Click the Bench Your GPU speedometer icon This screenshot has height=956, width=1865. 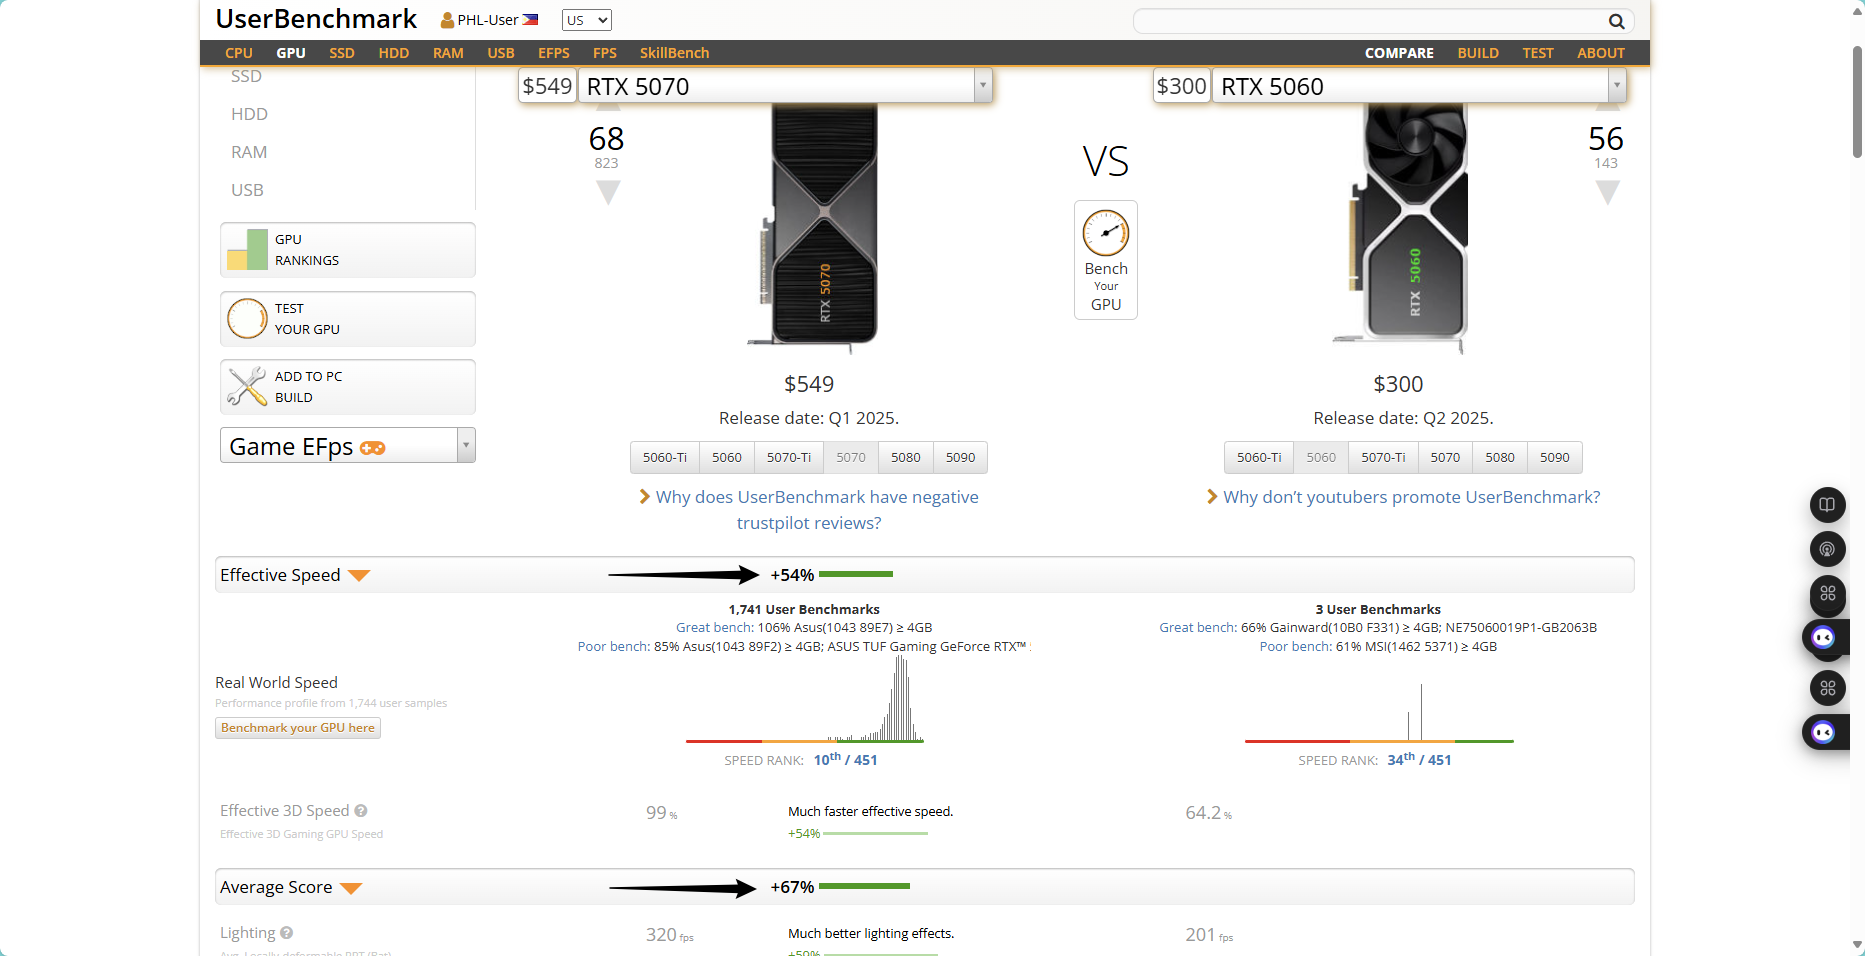click(x=1106, y=234)
